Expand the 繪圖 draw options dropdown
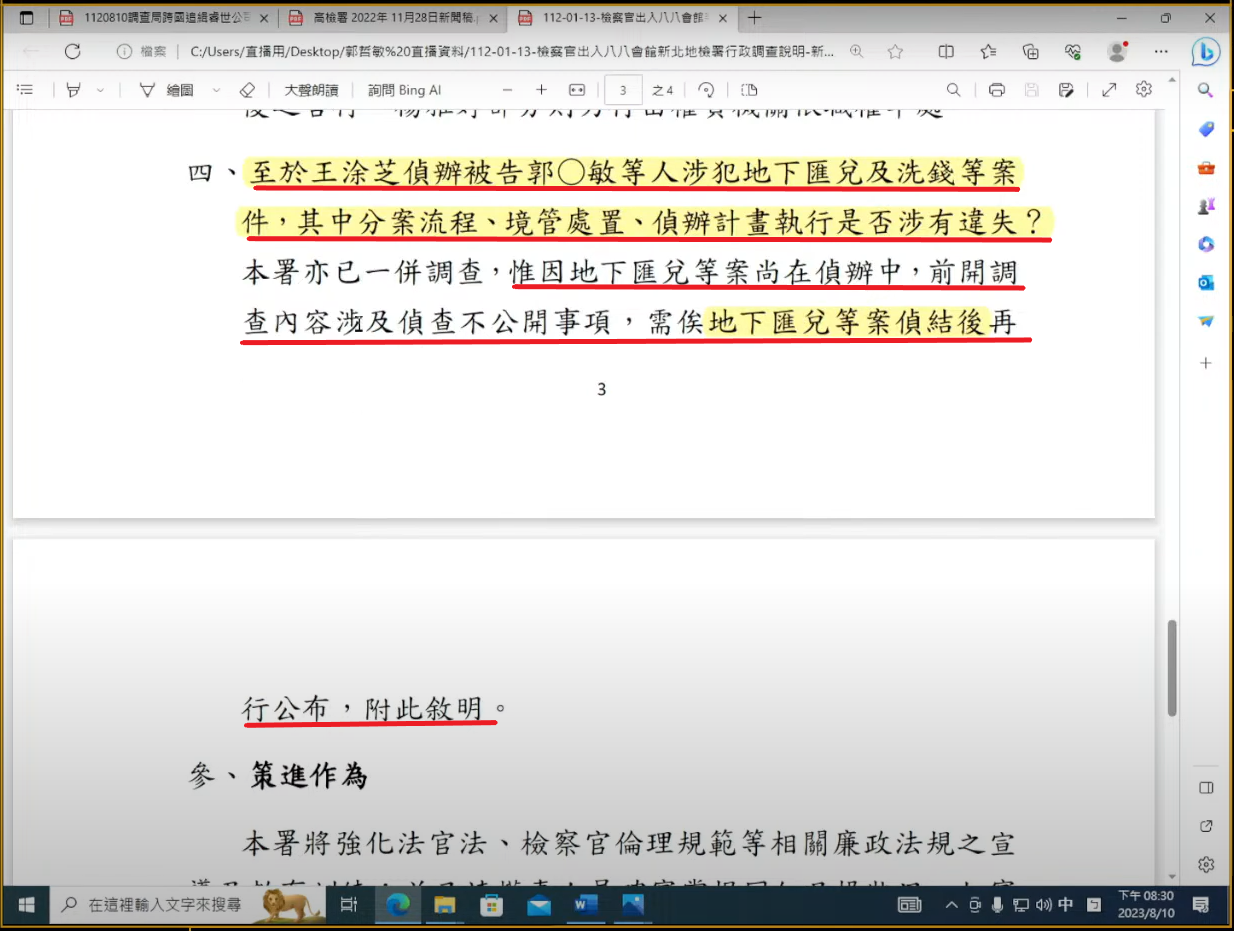 (216, 90)
